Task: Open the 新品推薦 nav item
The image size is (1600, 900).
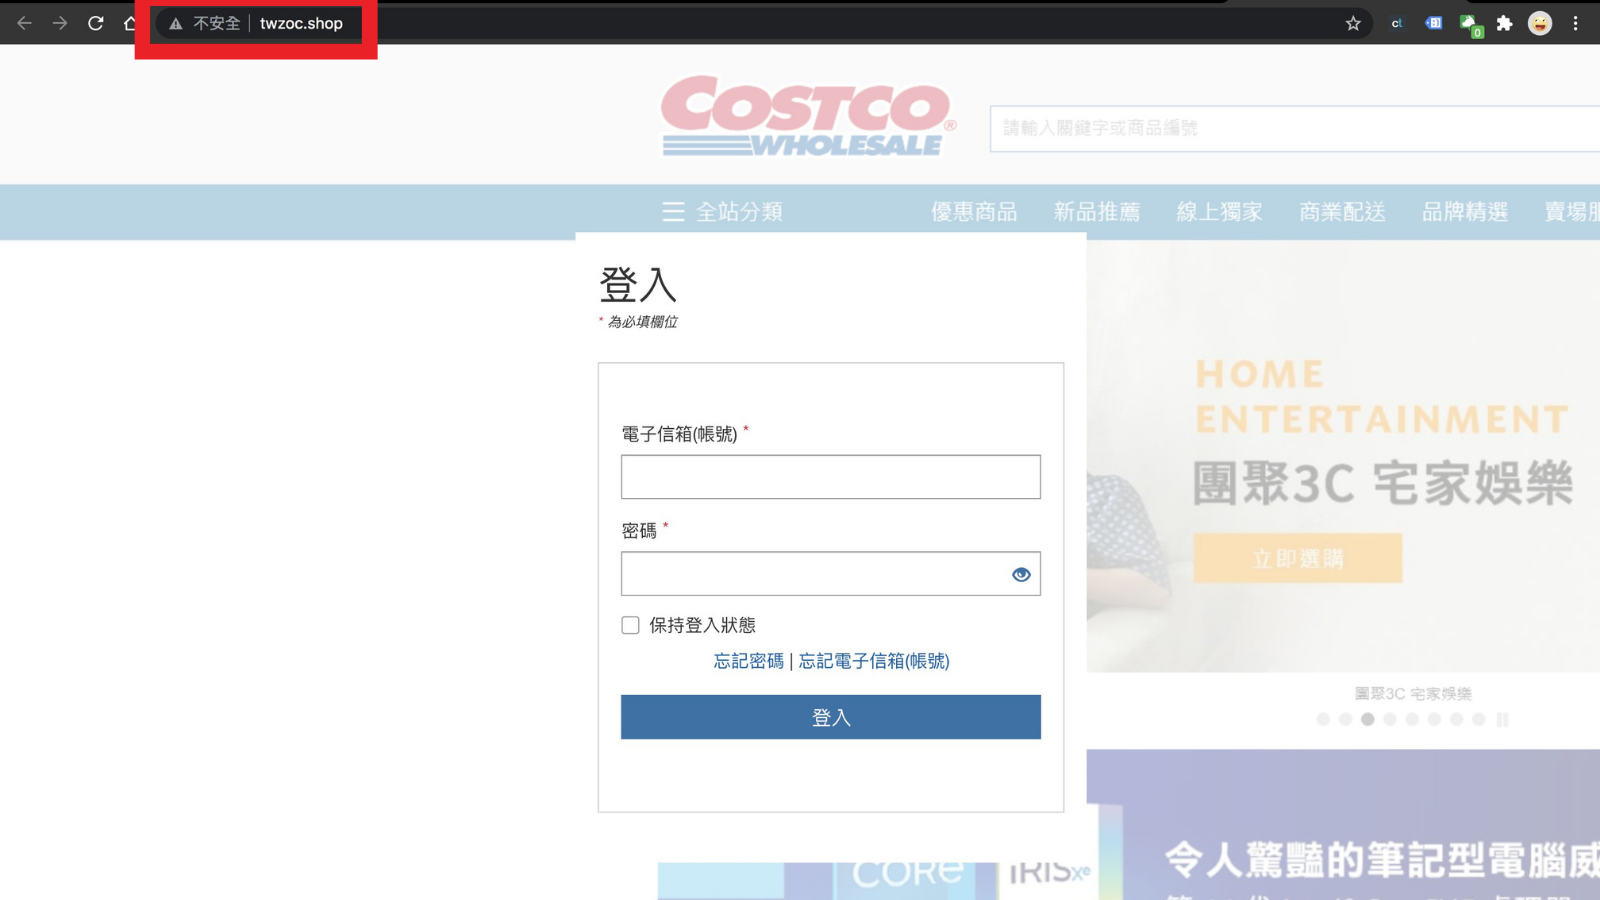Action: [1097, 212]
